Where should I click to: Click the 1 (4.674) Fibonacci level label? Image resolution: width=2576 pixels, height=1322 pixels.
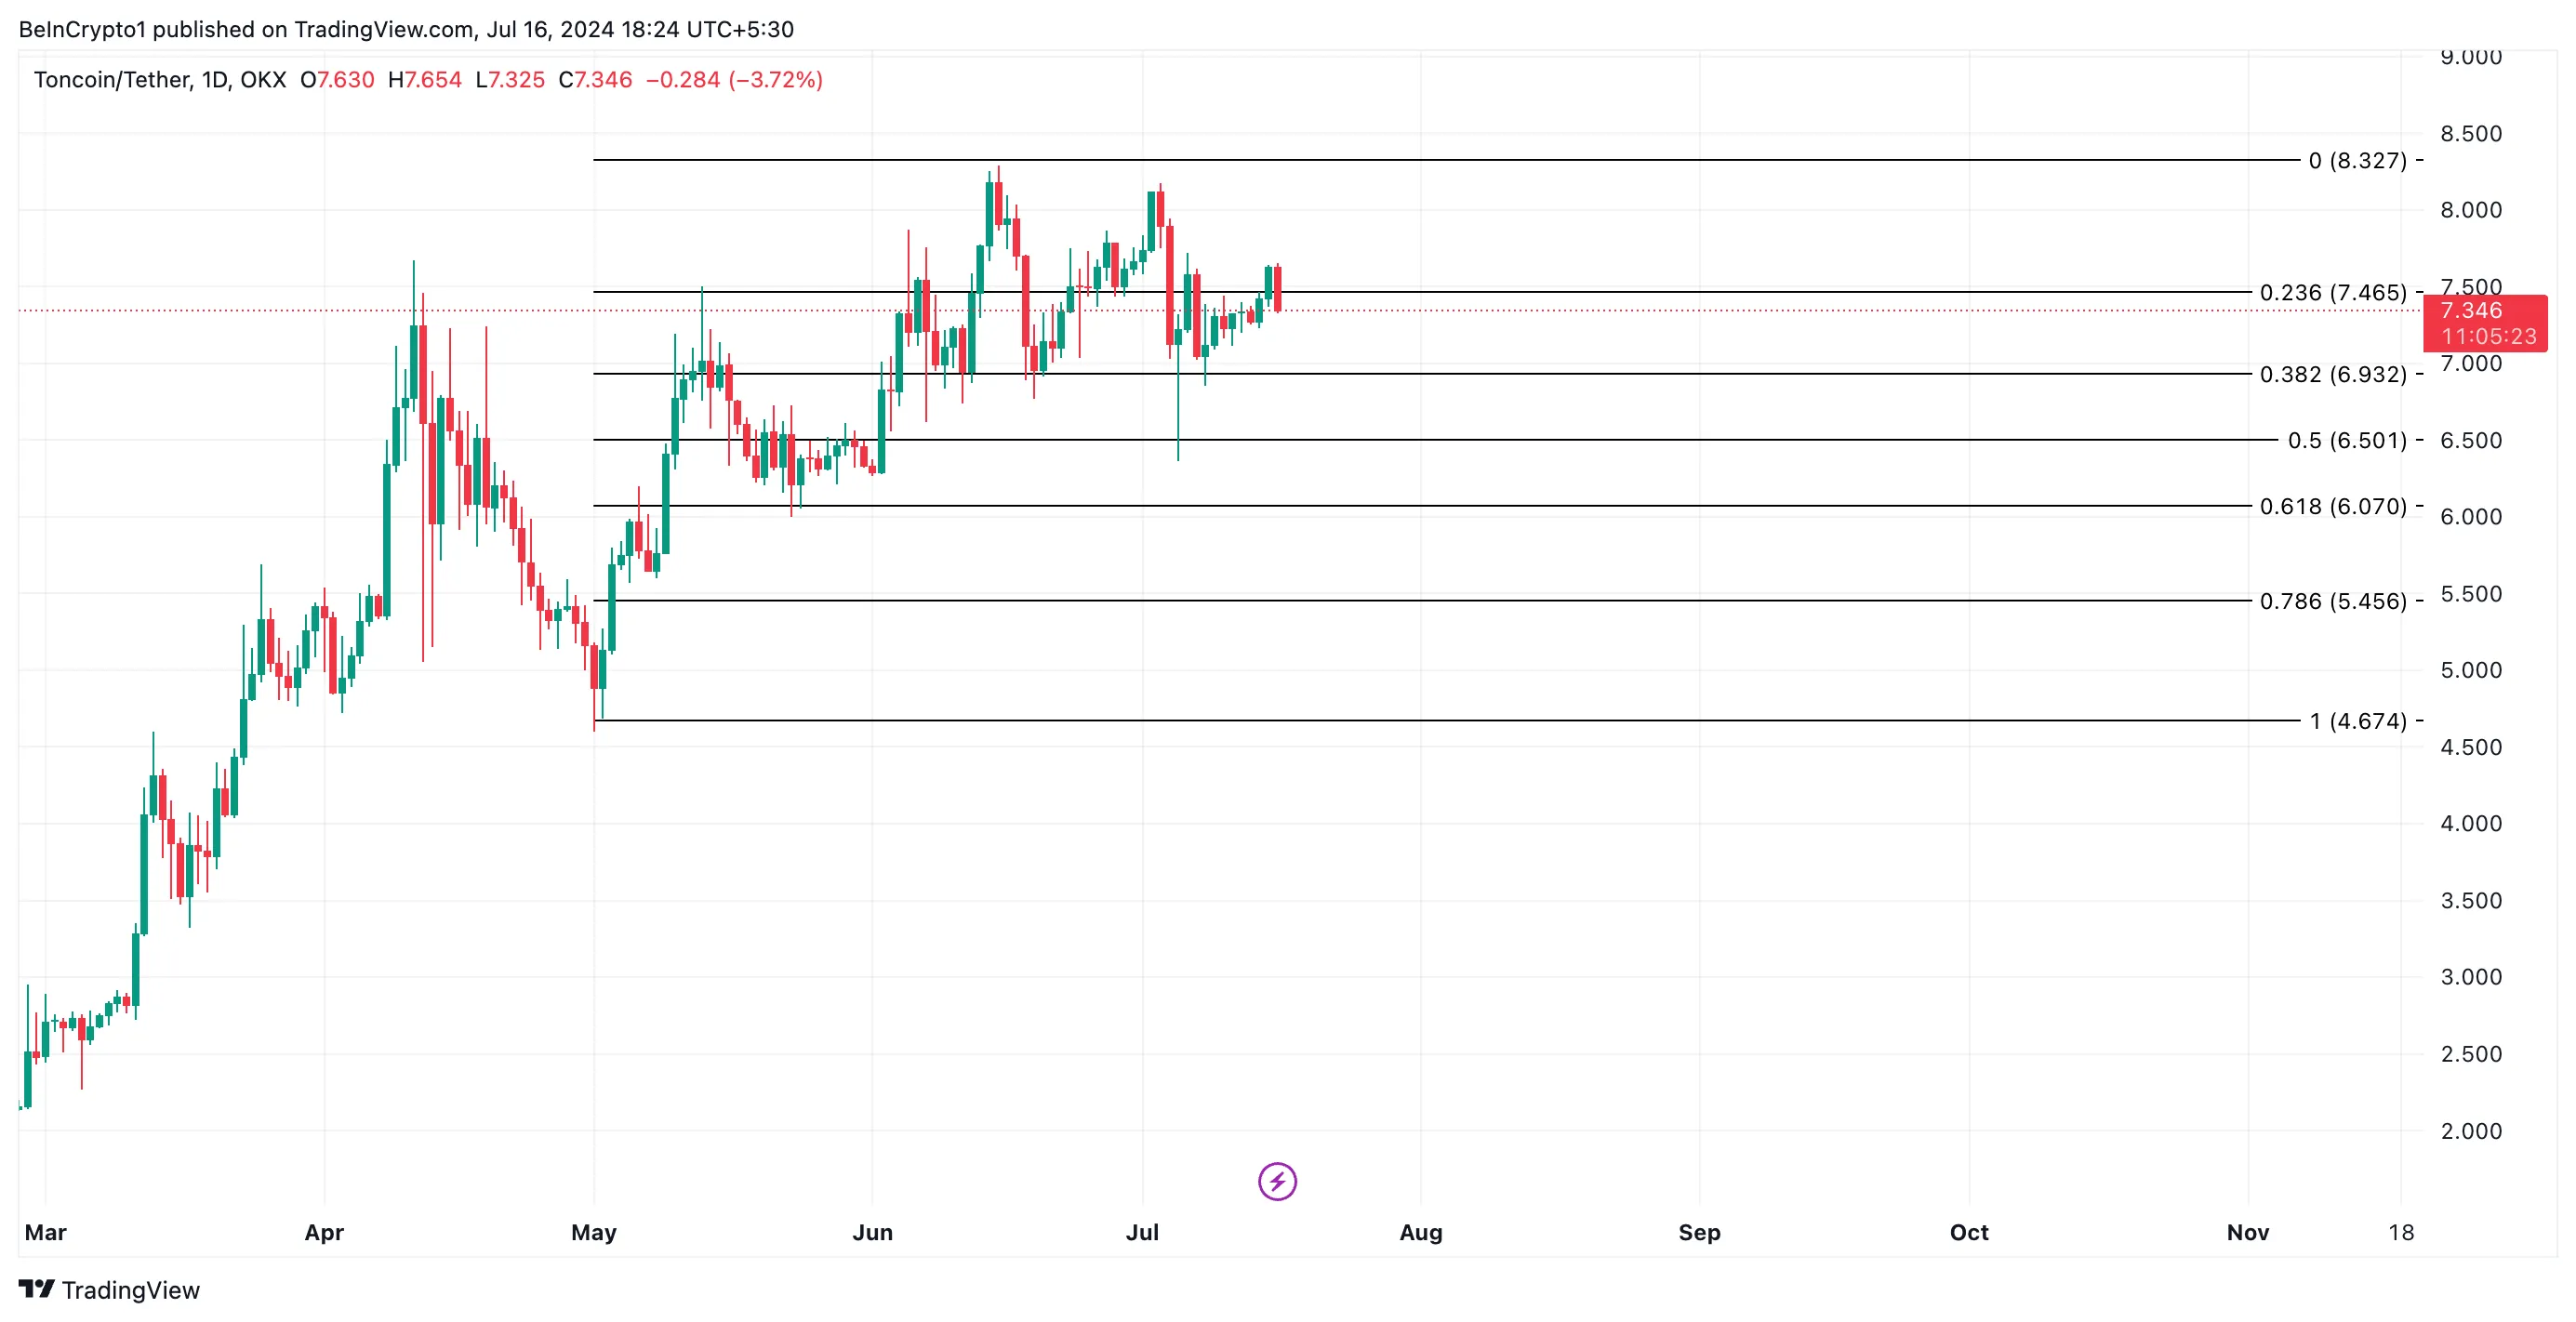pos(2358,721)
